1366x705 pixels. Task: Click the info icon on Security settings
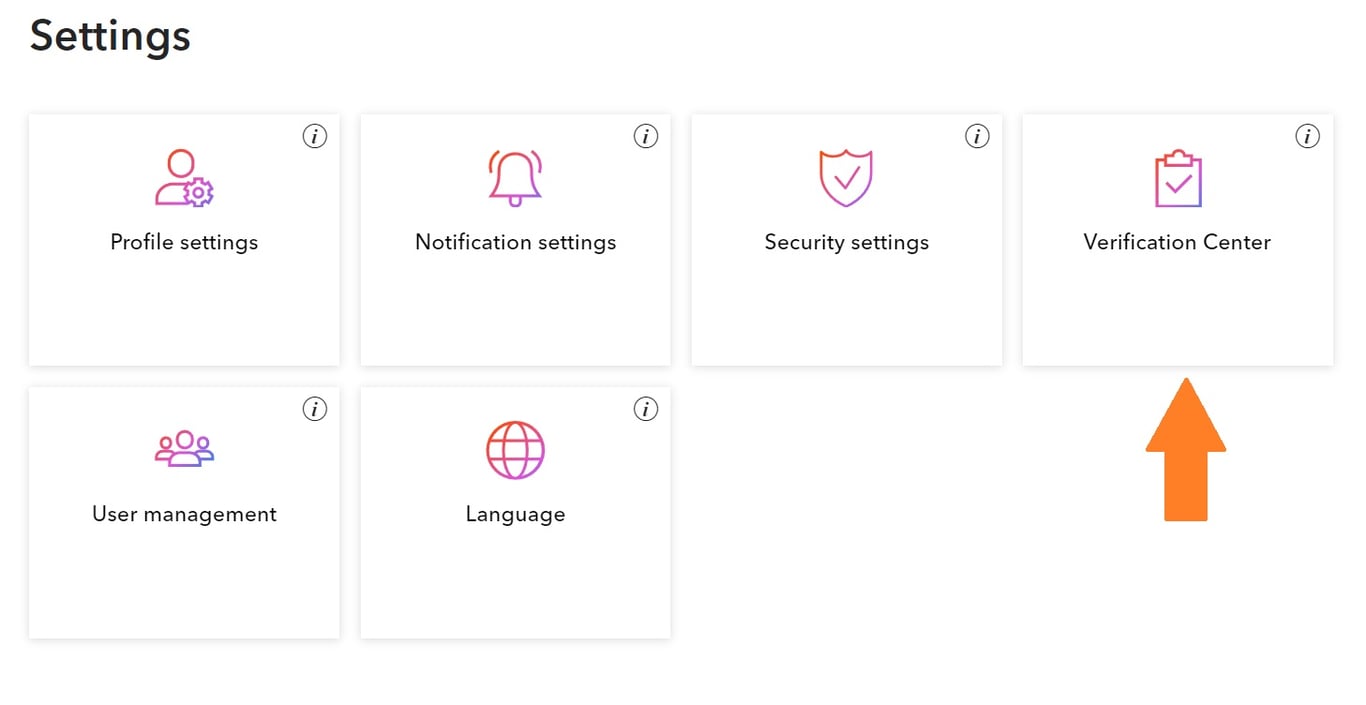(977, 136)
